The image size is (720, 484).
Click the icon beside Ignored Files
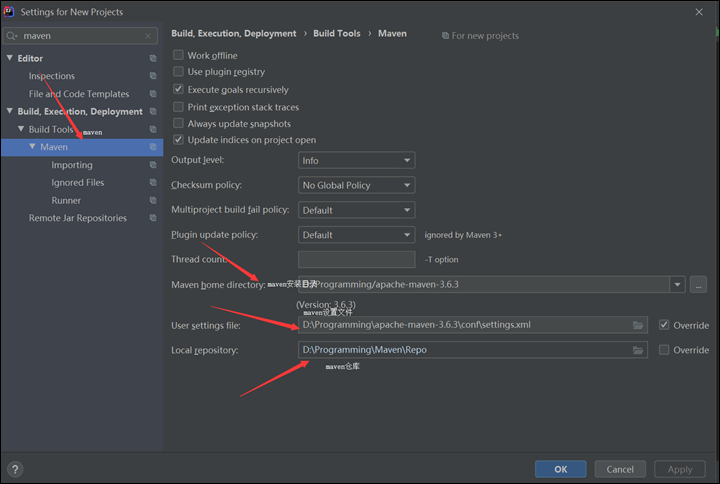click(153, 183)
